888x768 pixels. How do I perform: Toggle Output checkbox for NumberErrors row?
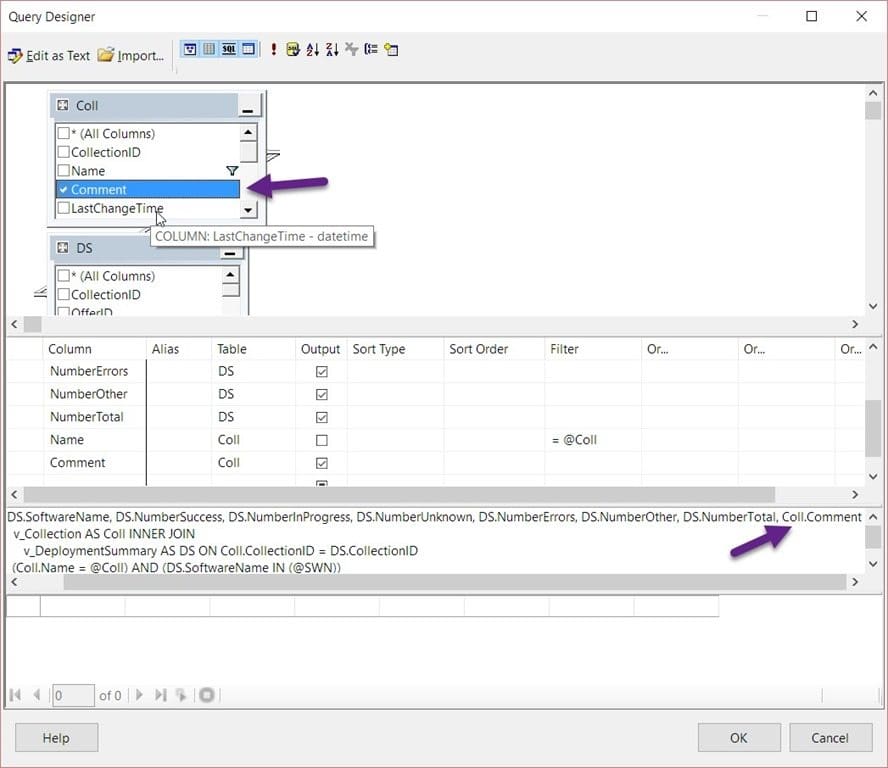pyautogui.click(x=322, y=372)
